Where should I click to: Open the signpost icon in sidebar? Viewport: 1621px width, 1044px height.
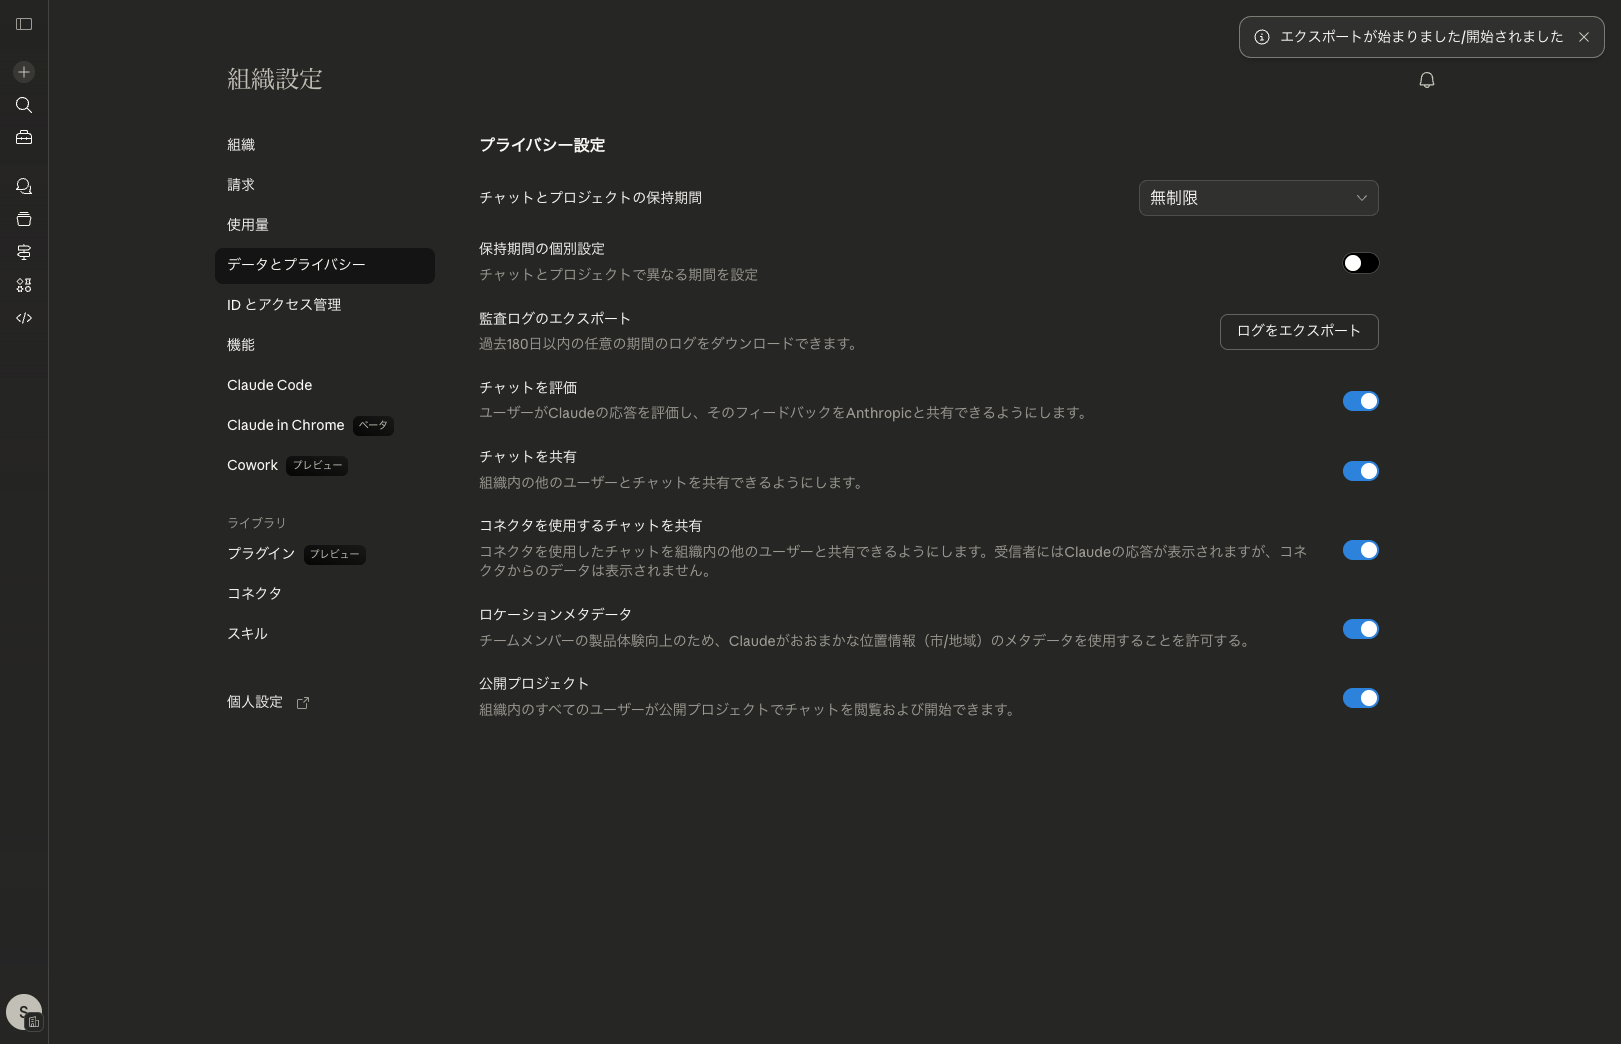pyautogui.click(x=24, y=252)
